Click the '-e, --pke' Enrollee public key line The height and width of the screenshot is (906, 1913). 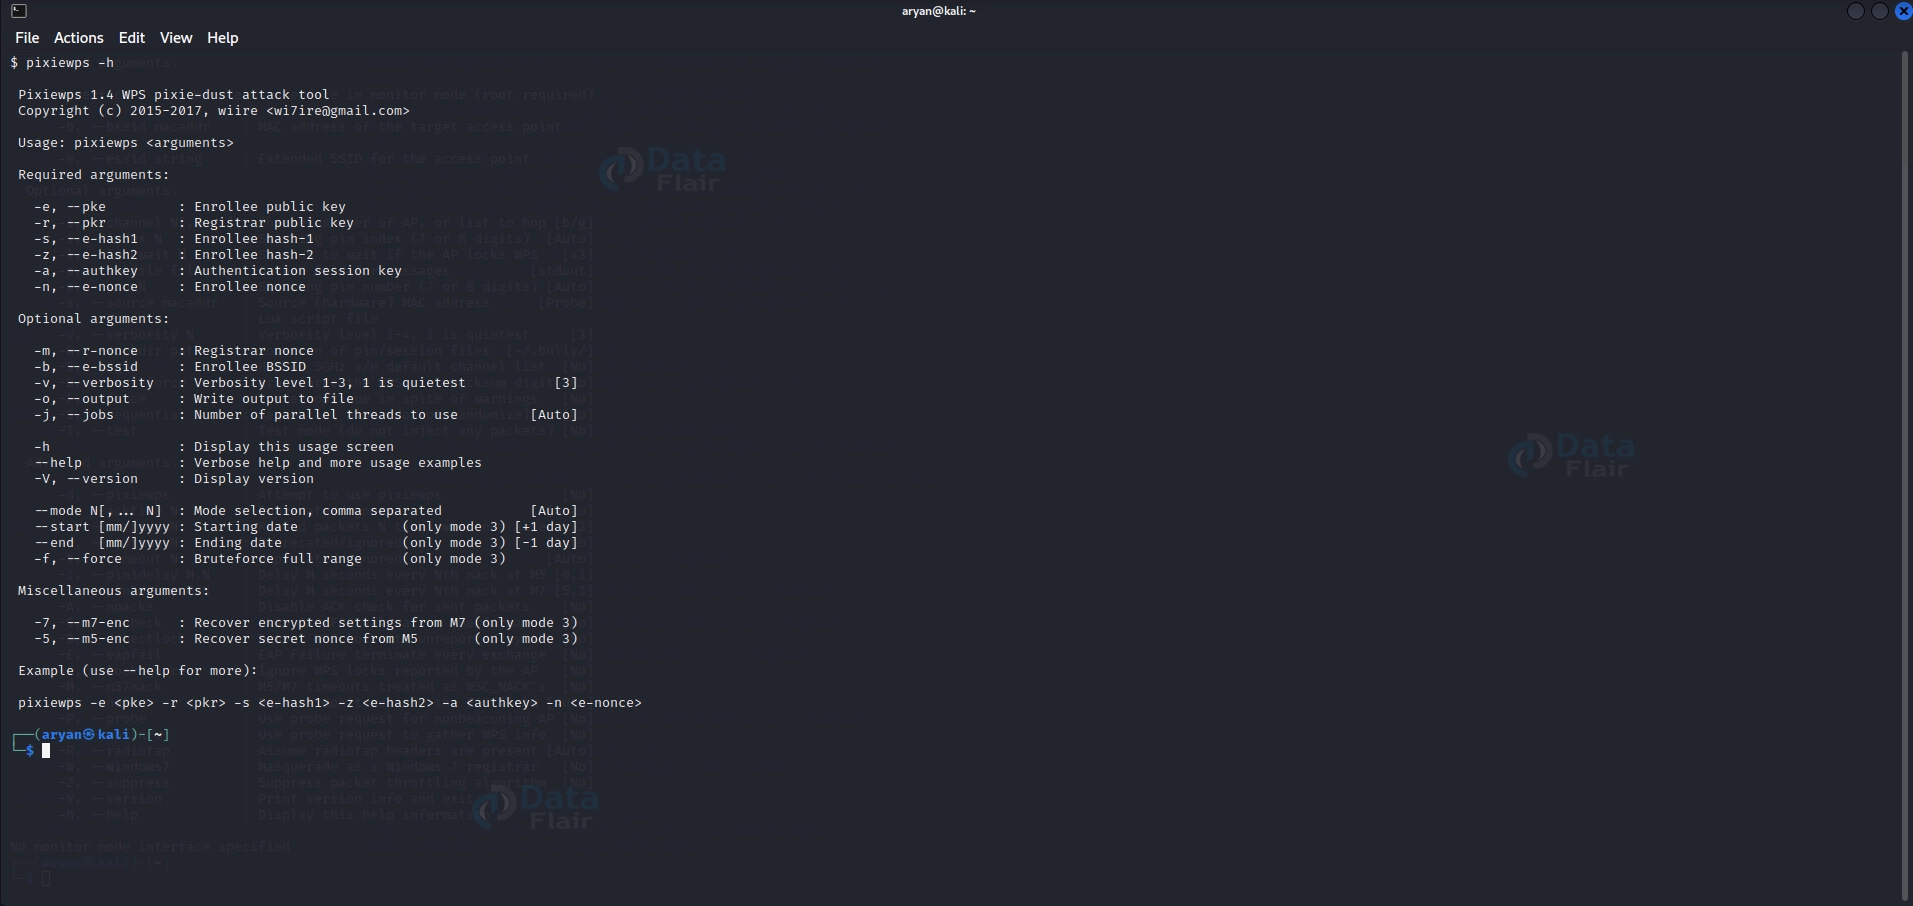190,207
